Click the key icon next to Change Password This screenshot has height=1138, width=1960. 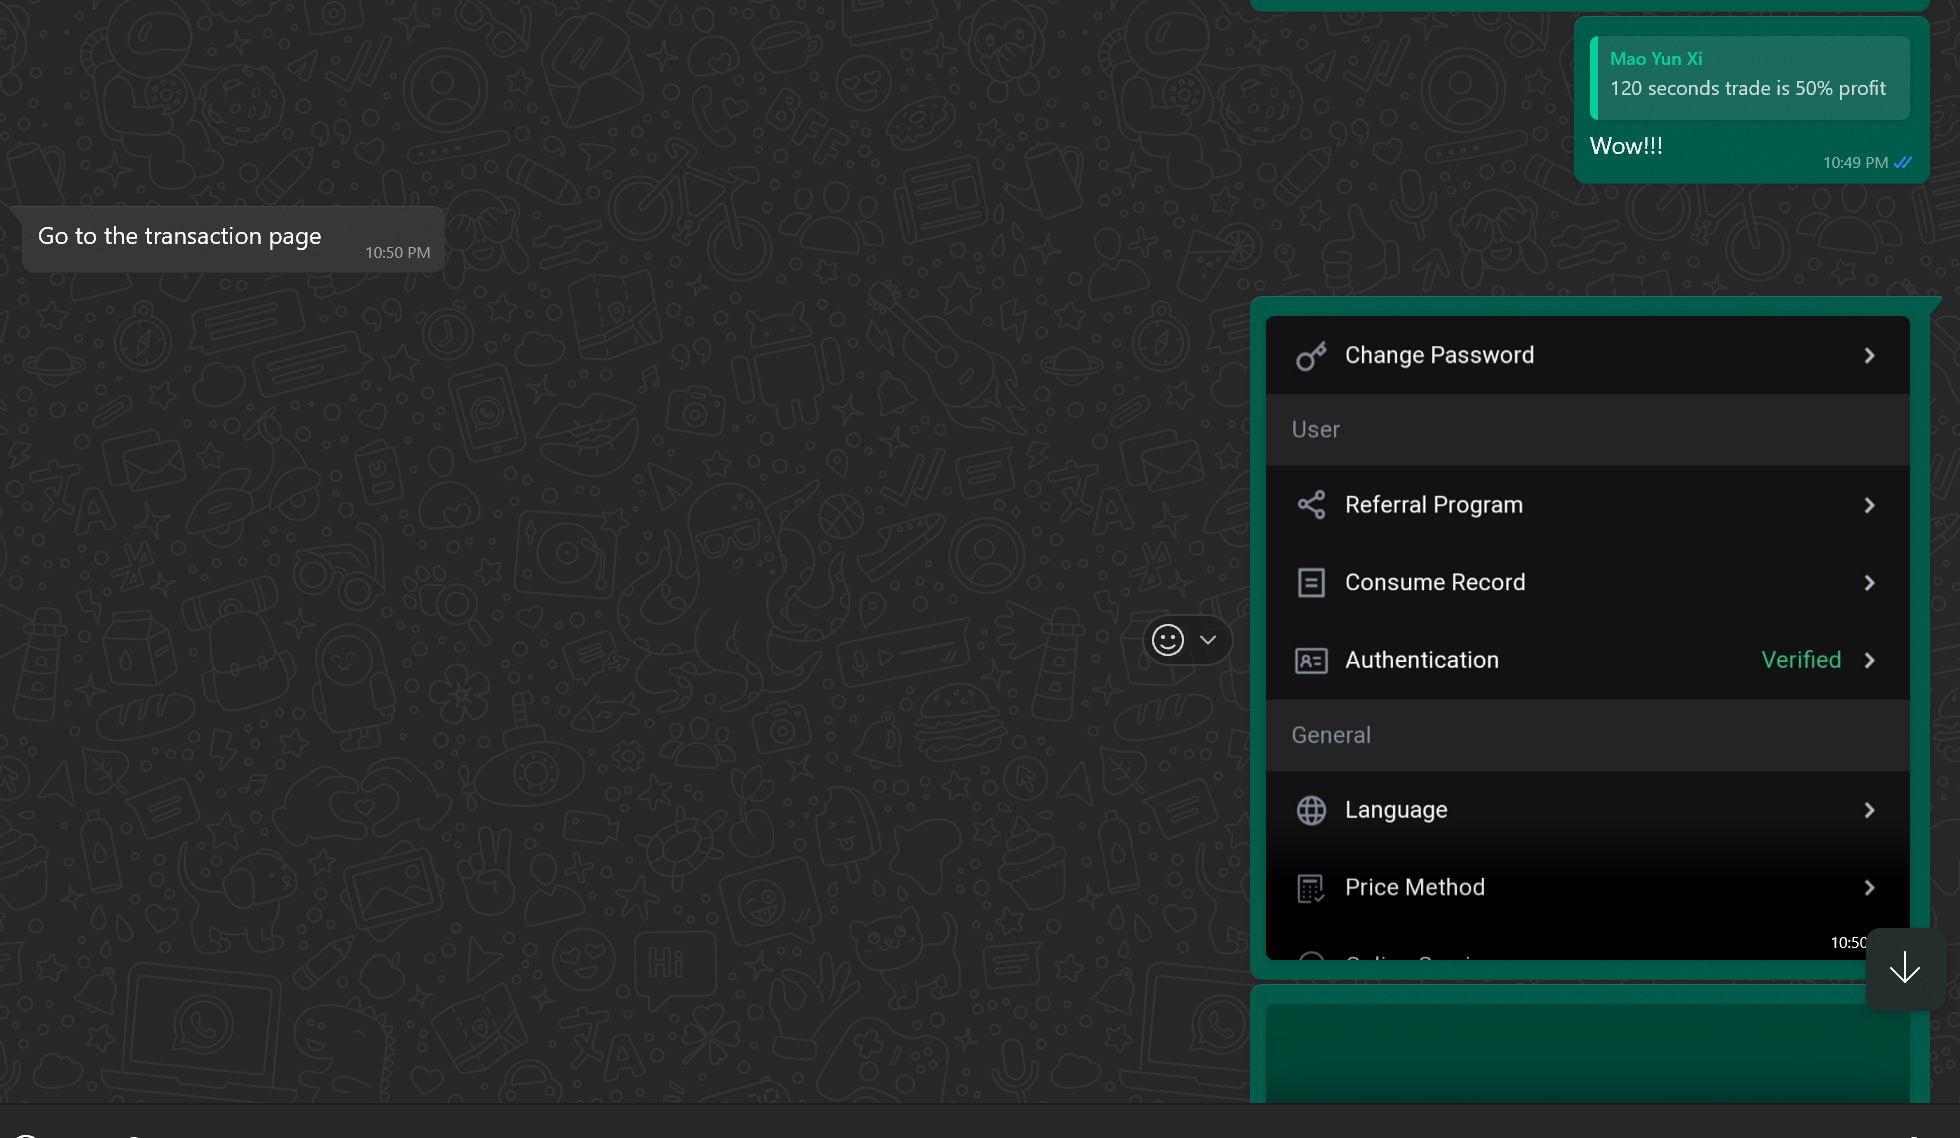(1311, 356)
